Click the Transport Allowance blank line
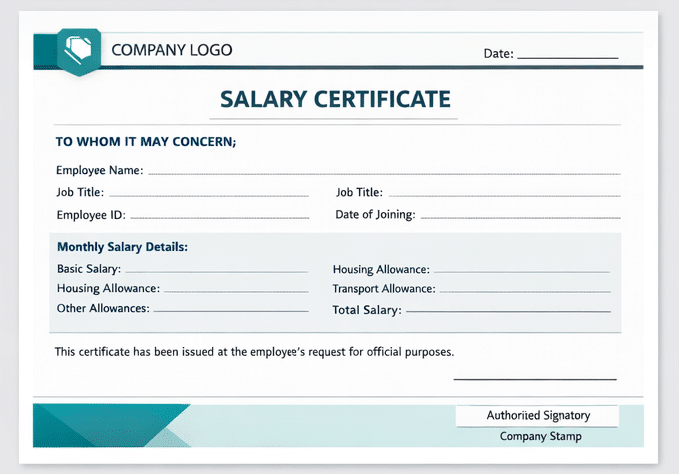The height and width of the screenshot is (474, 679). [x=525, y=292]
